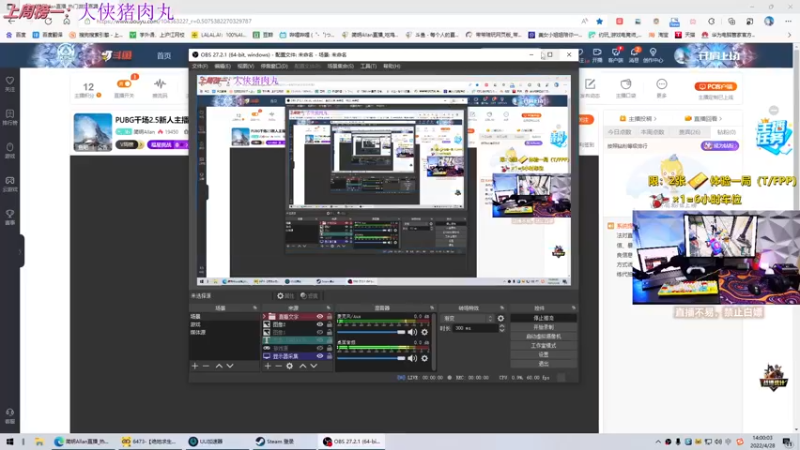Click 退出 exit button in controls
Viewport: 800px width, 450px height.
pyautogui.click(x=543, y=364)
